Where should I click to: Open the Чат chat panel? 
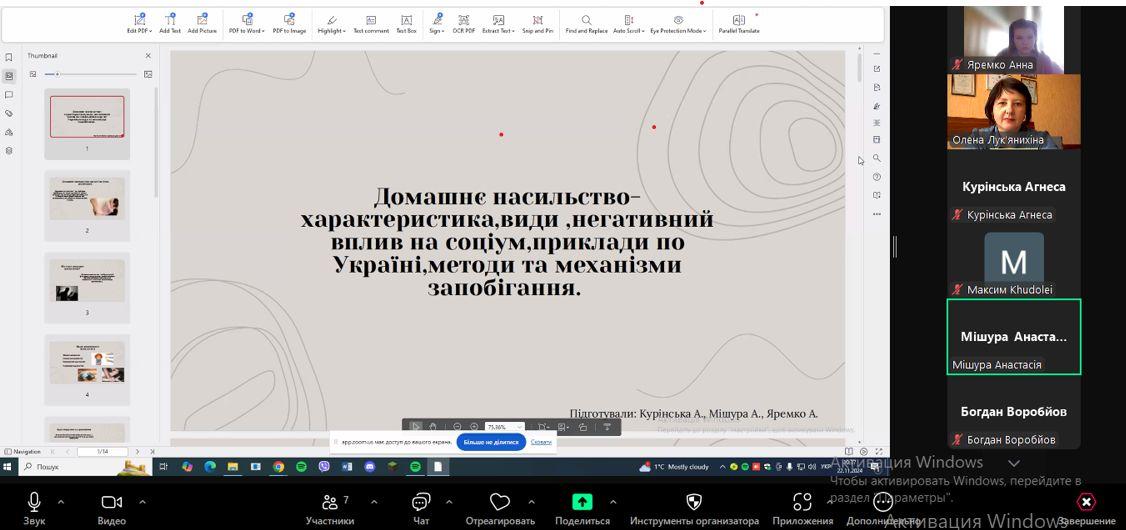(421, 506)
